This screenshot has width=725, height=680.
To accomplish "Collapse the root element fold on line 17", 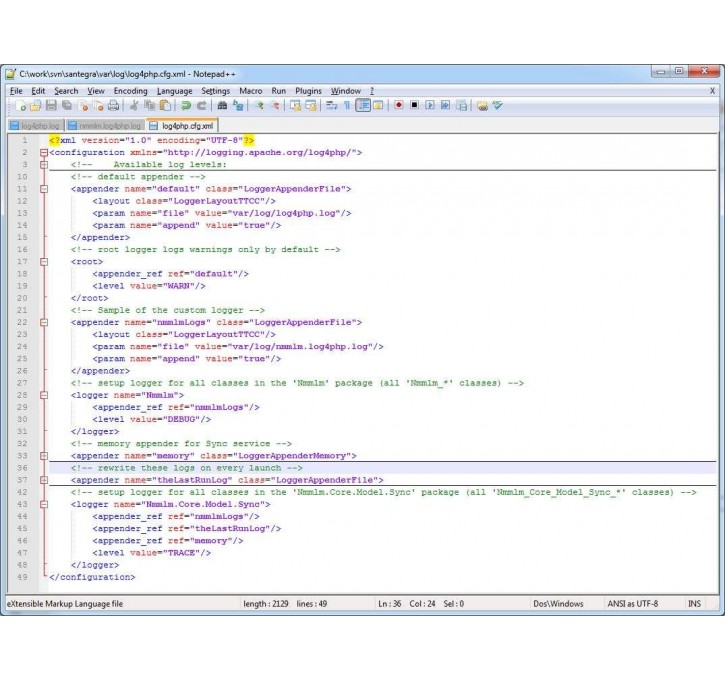I will (x=43, y=261).
